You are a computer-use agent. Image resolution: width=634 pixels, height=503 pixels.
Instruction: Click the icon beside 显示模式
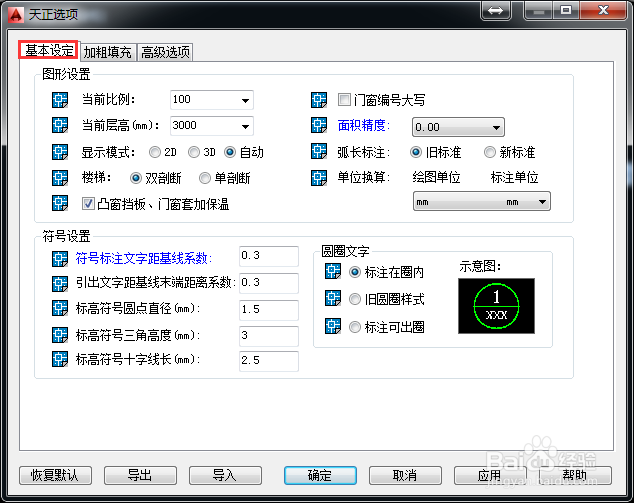(60, 152)
